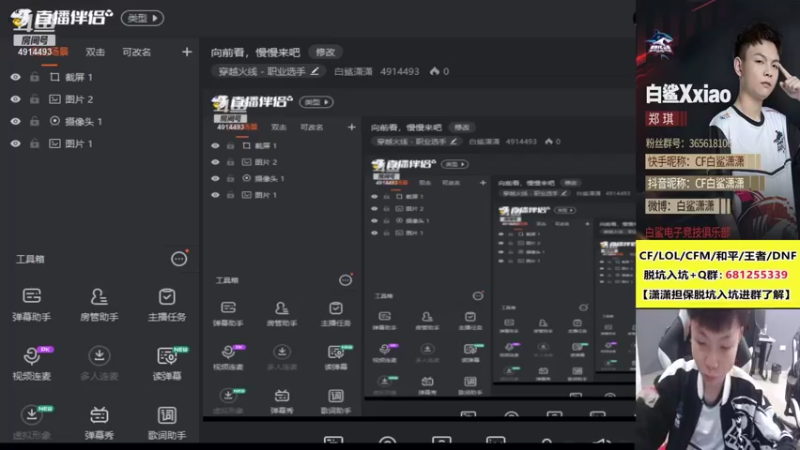The height and width of the screenshot is (450, 800).
Task: Click the 白鲨Xxiao player banner image
Action: click(718, 120)
